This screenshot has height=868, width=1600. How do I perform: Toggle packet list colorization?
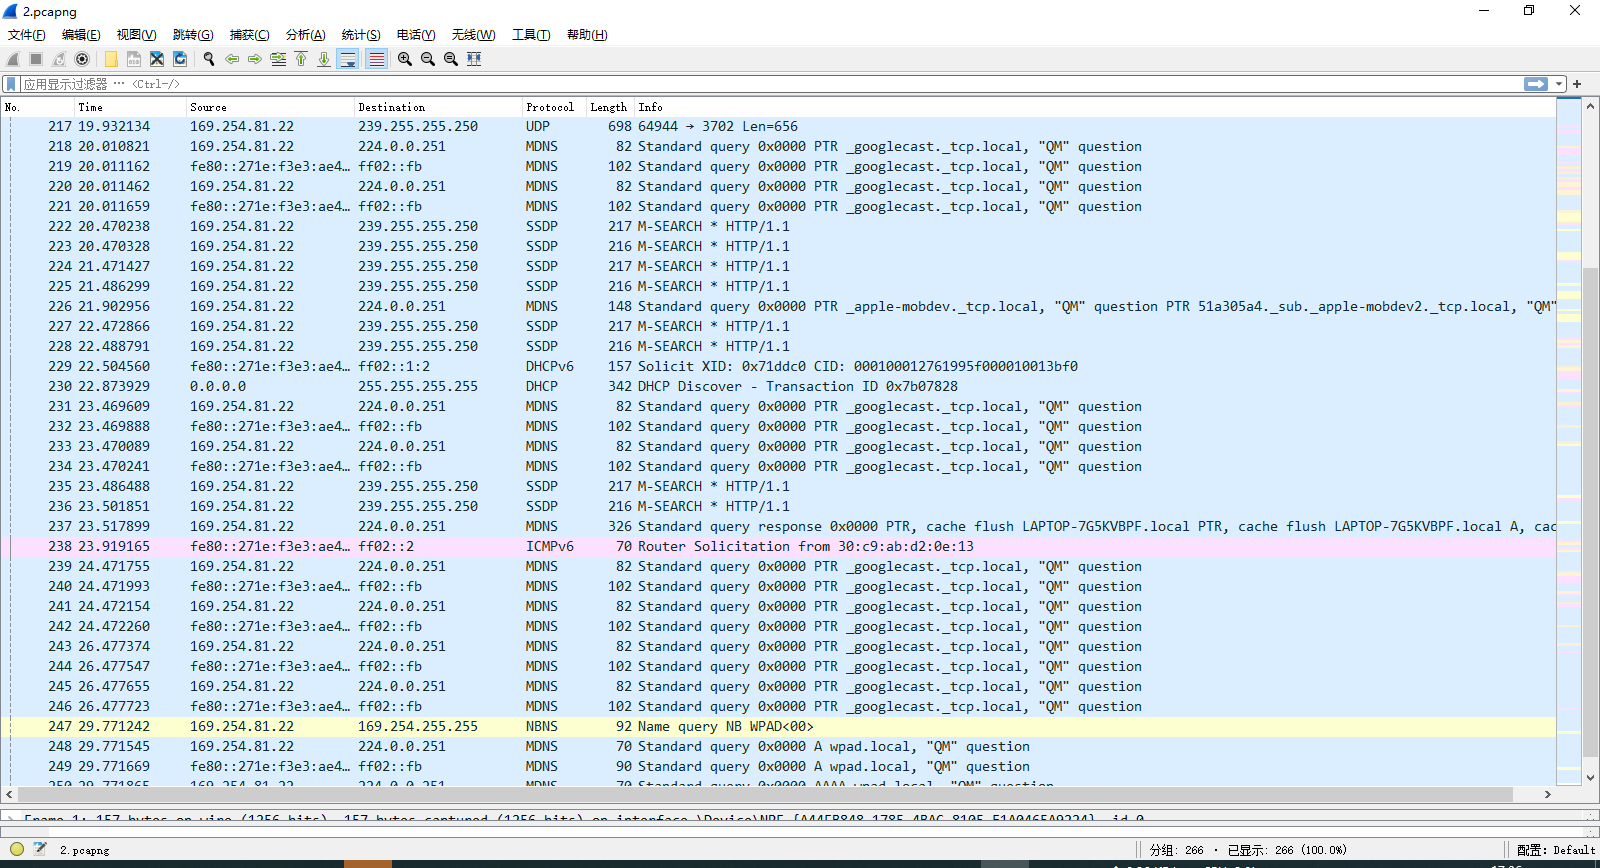[376, 59]
